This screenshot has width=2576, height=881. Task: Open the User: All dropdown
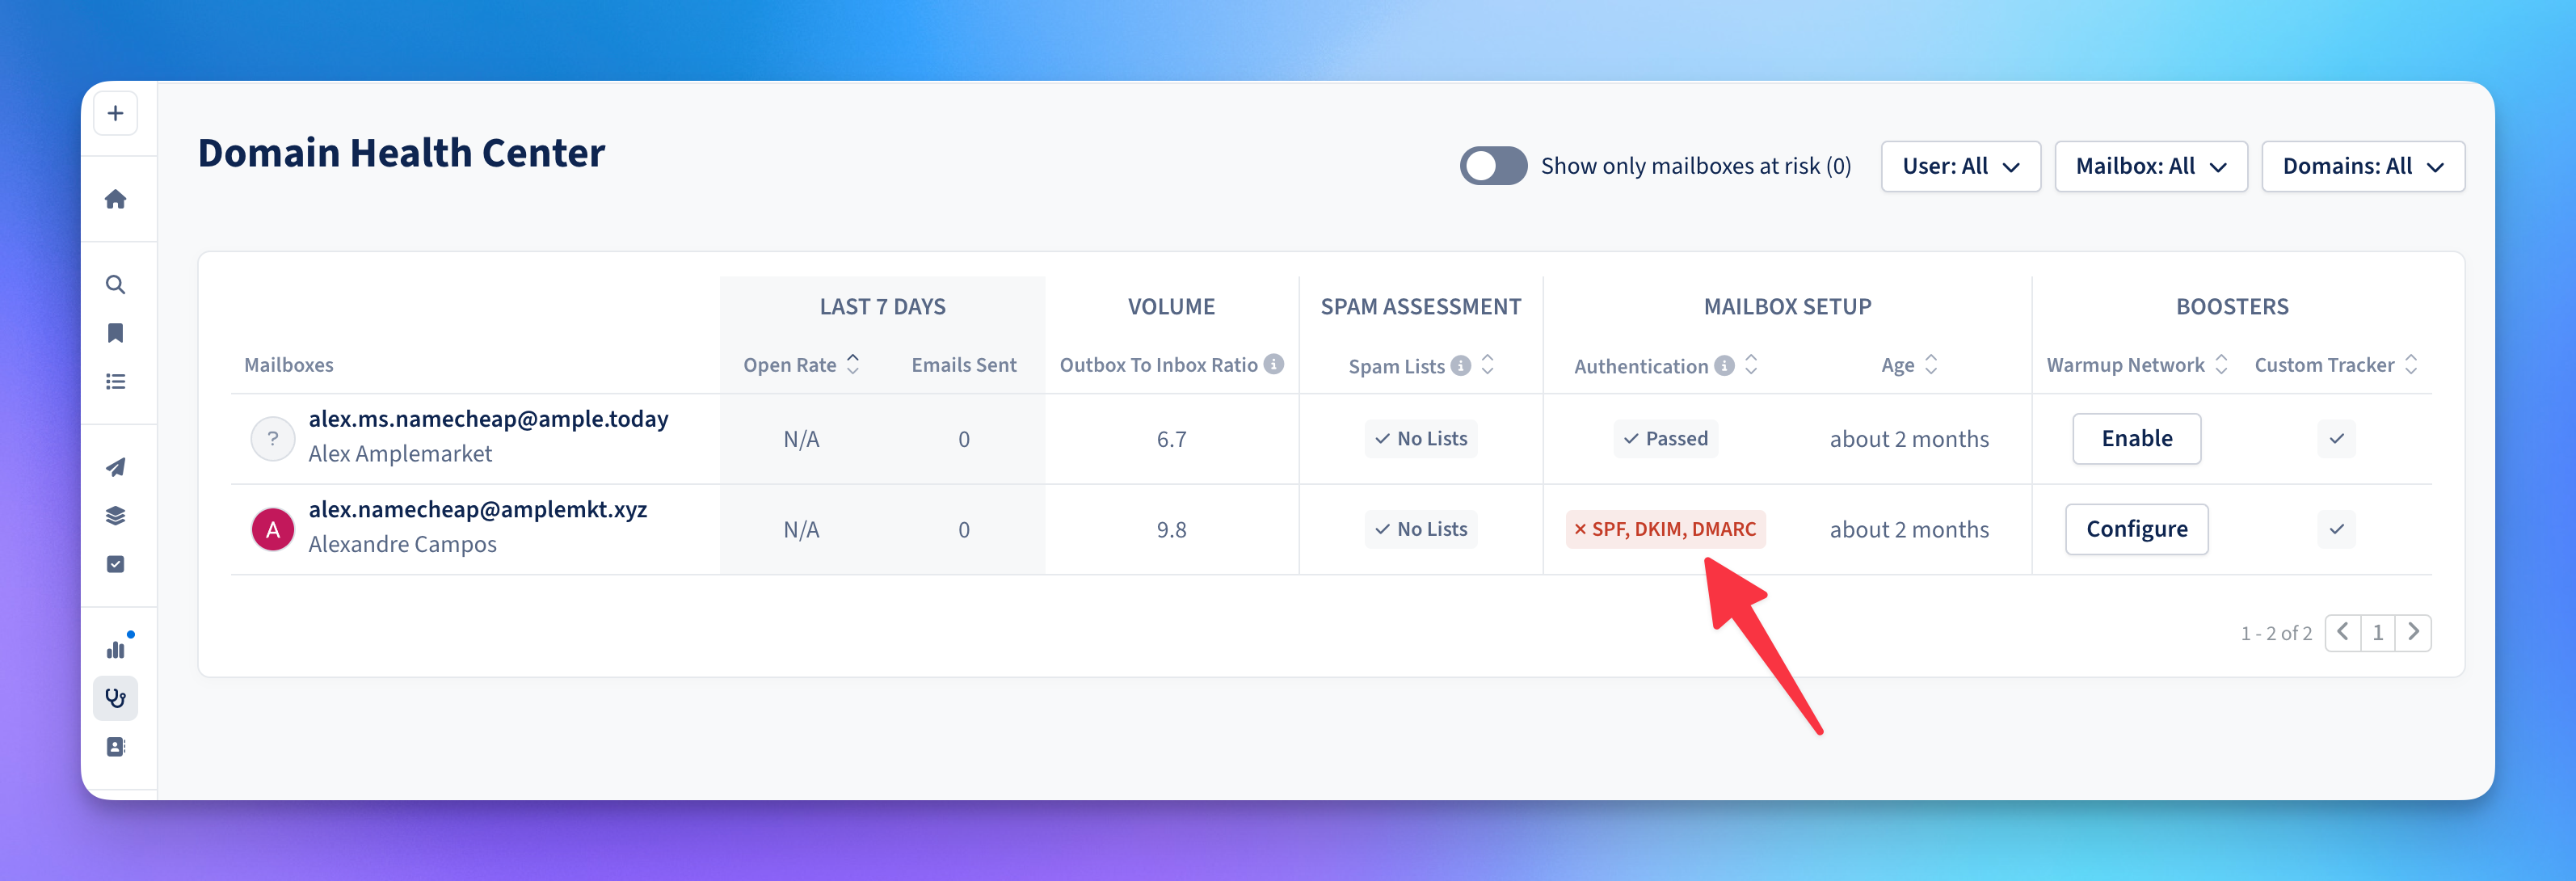1960,166
